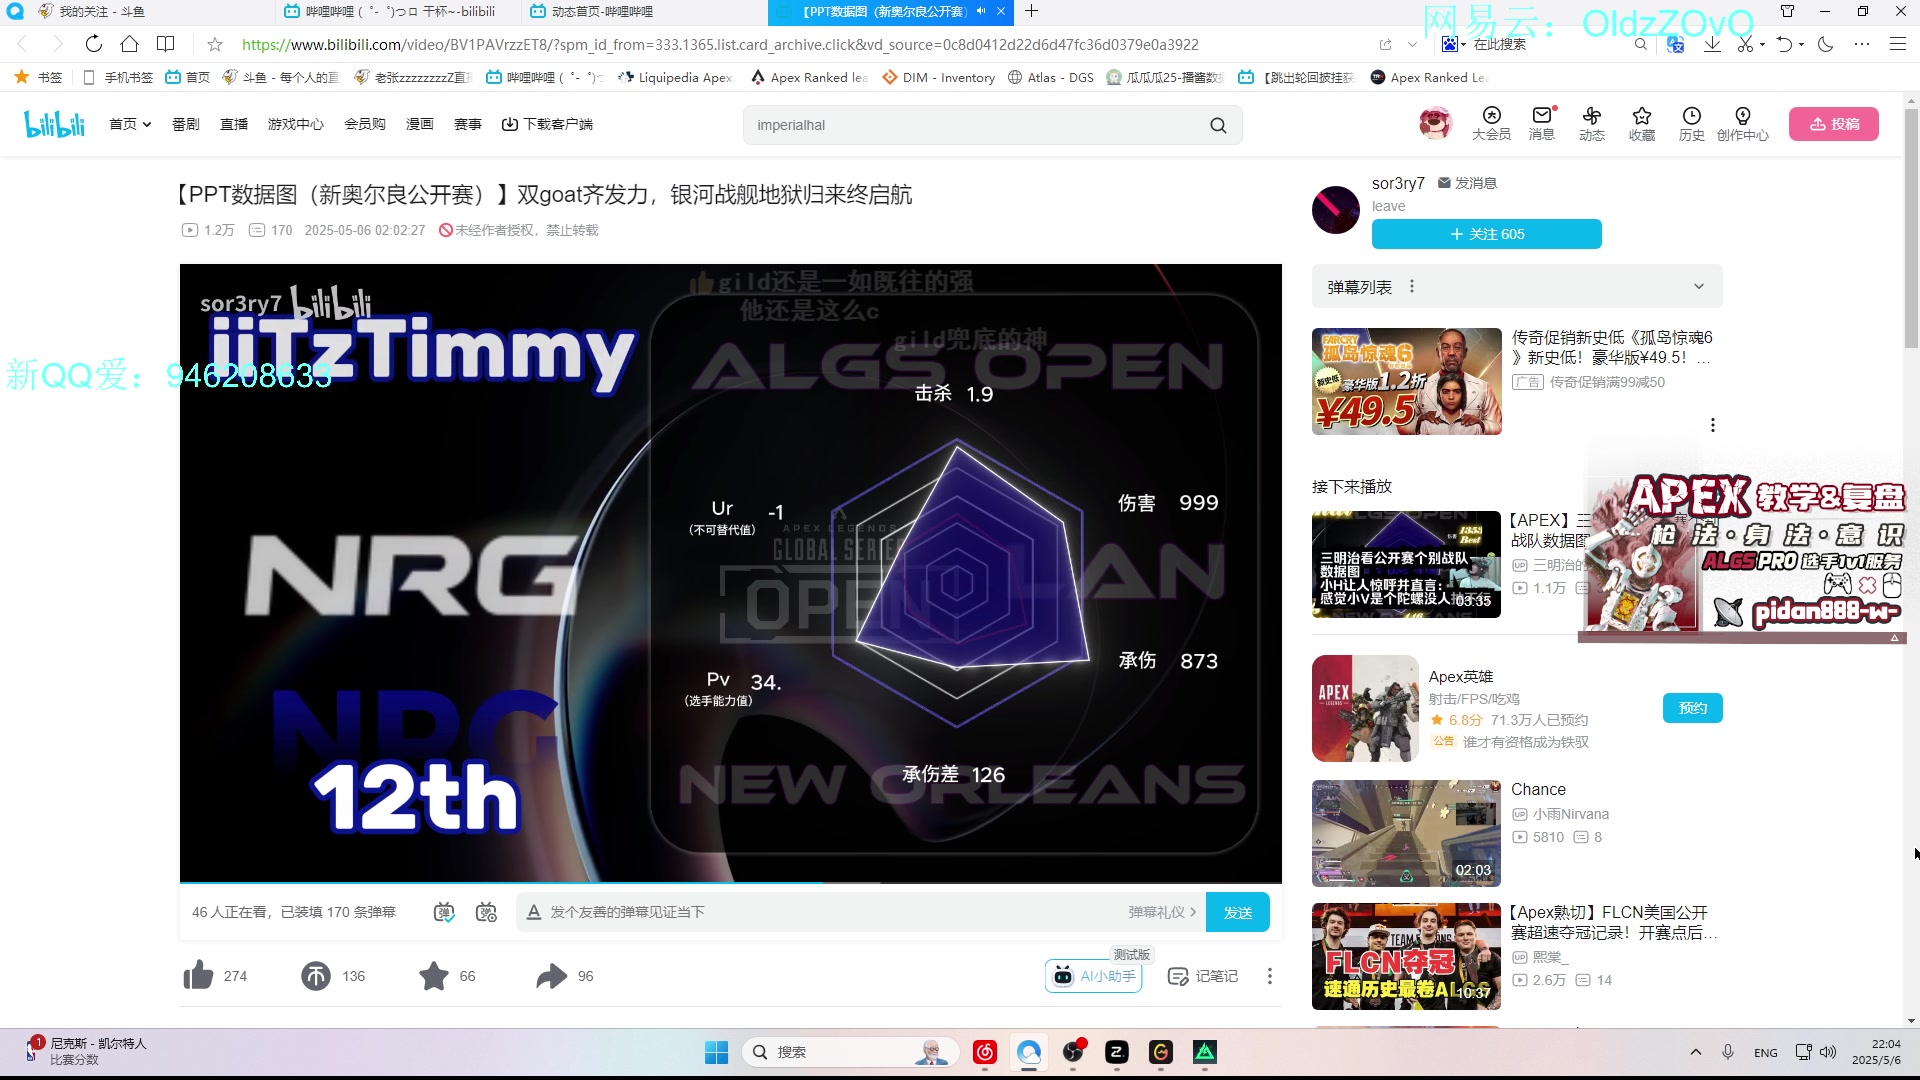Open 会员购 navigation item
Image resolution: width=1920 pixels, height=1080 pixels.
pos(365,124)
